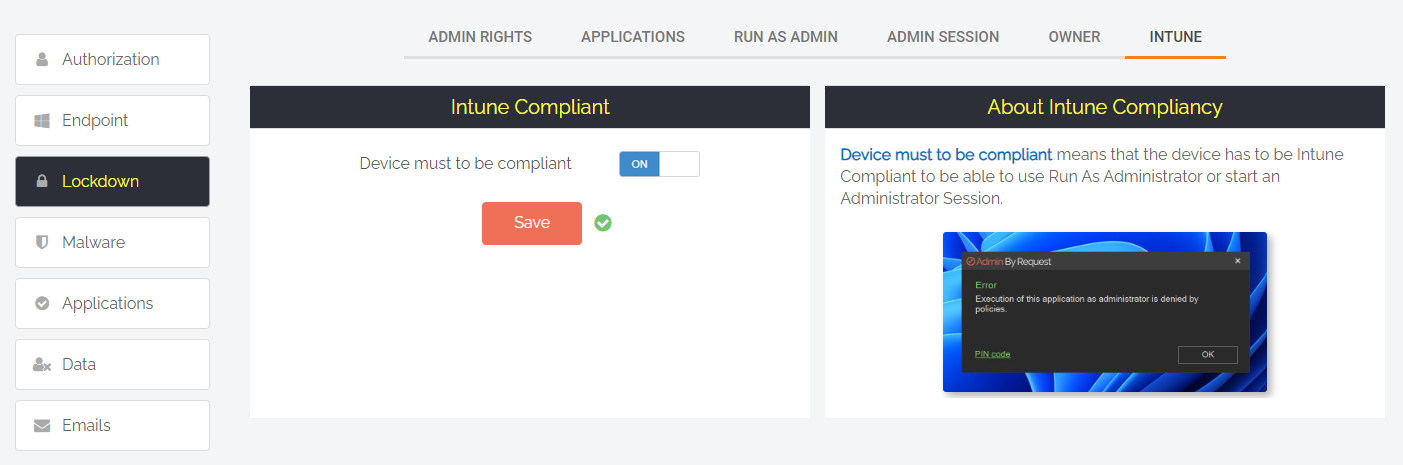Click the Emails envelope icon

[42, 426]
